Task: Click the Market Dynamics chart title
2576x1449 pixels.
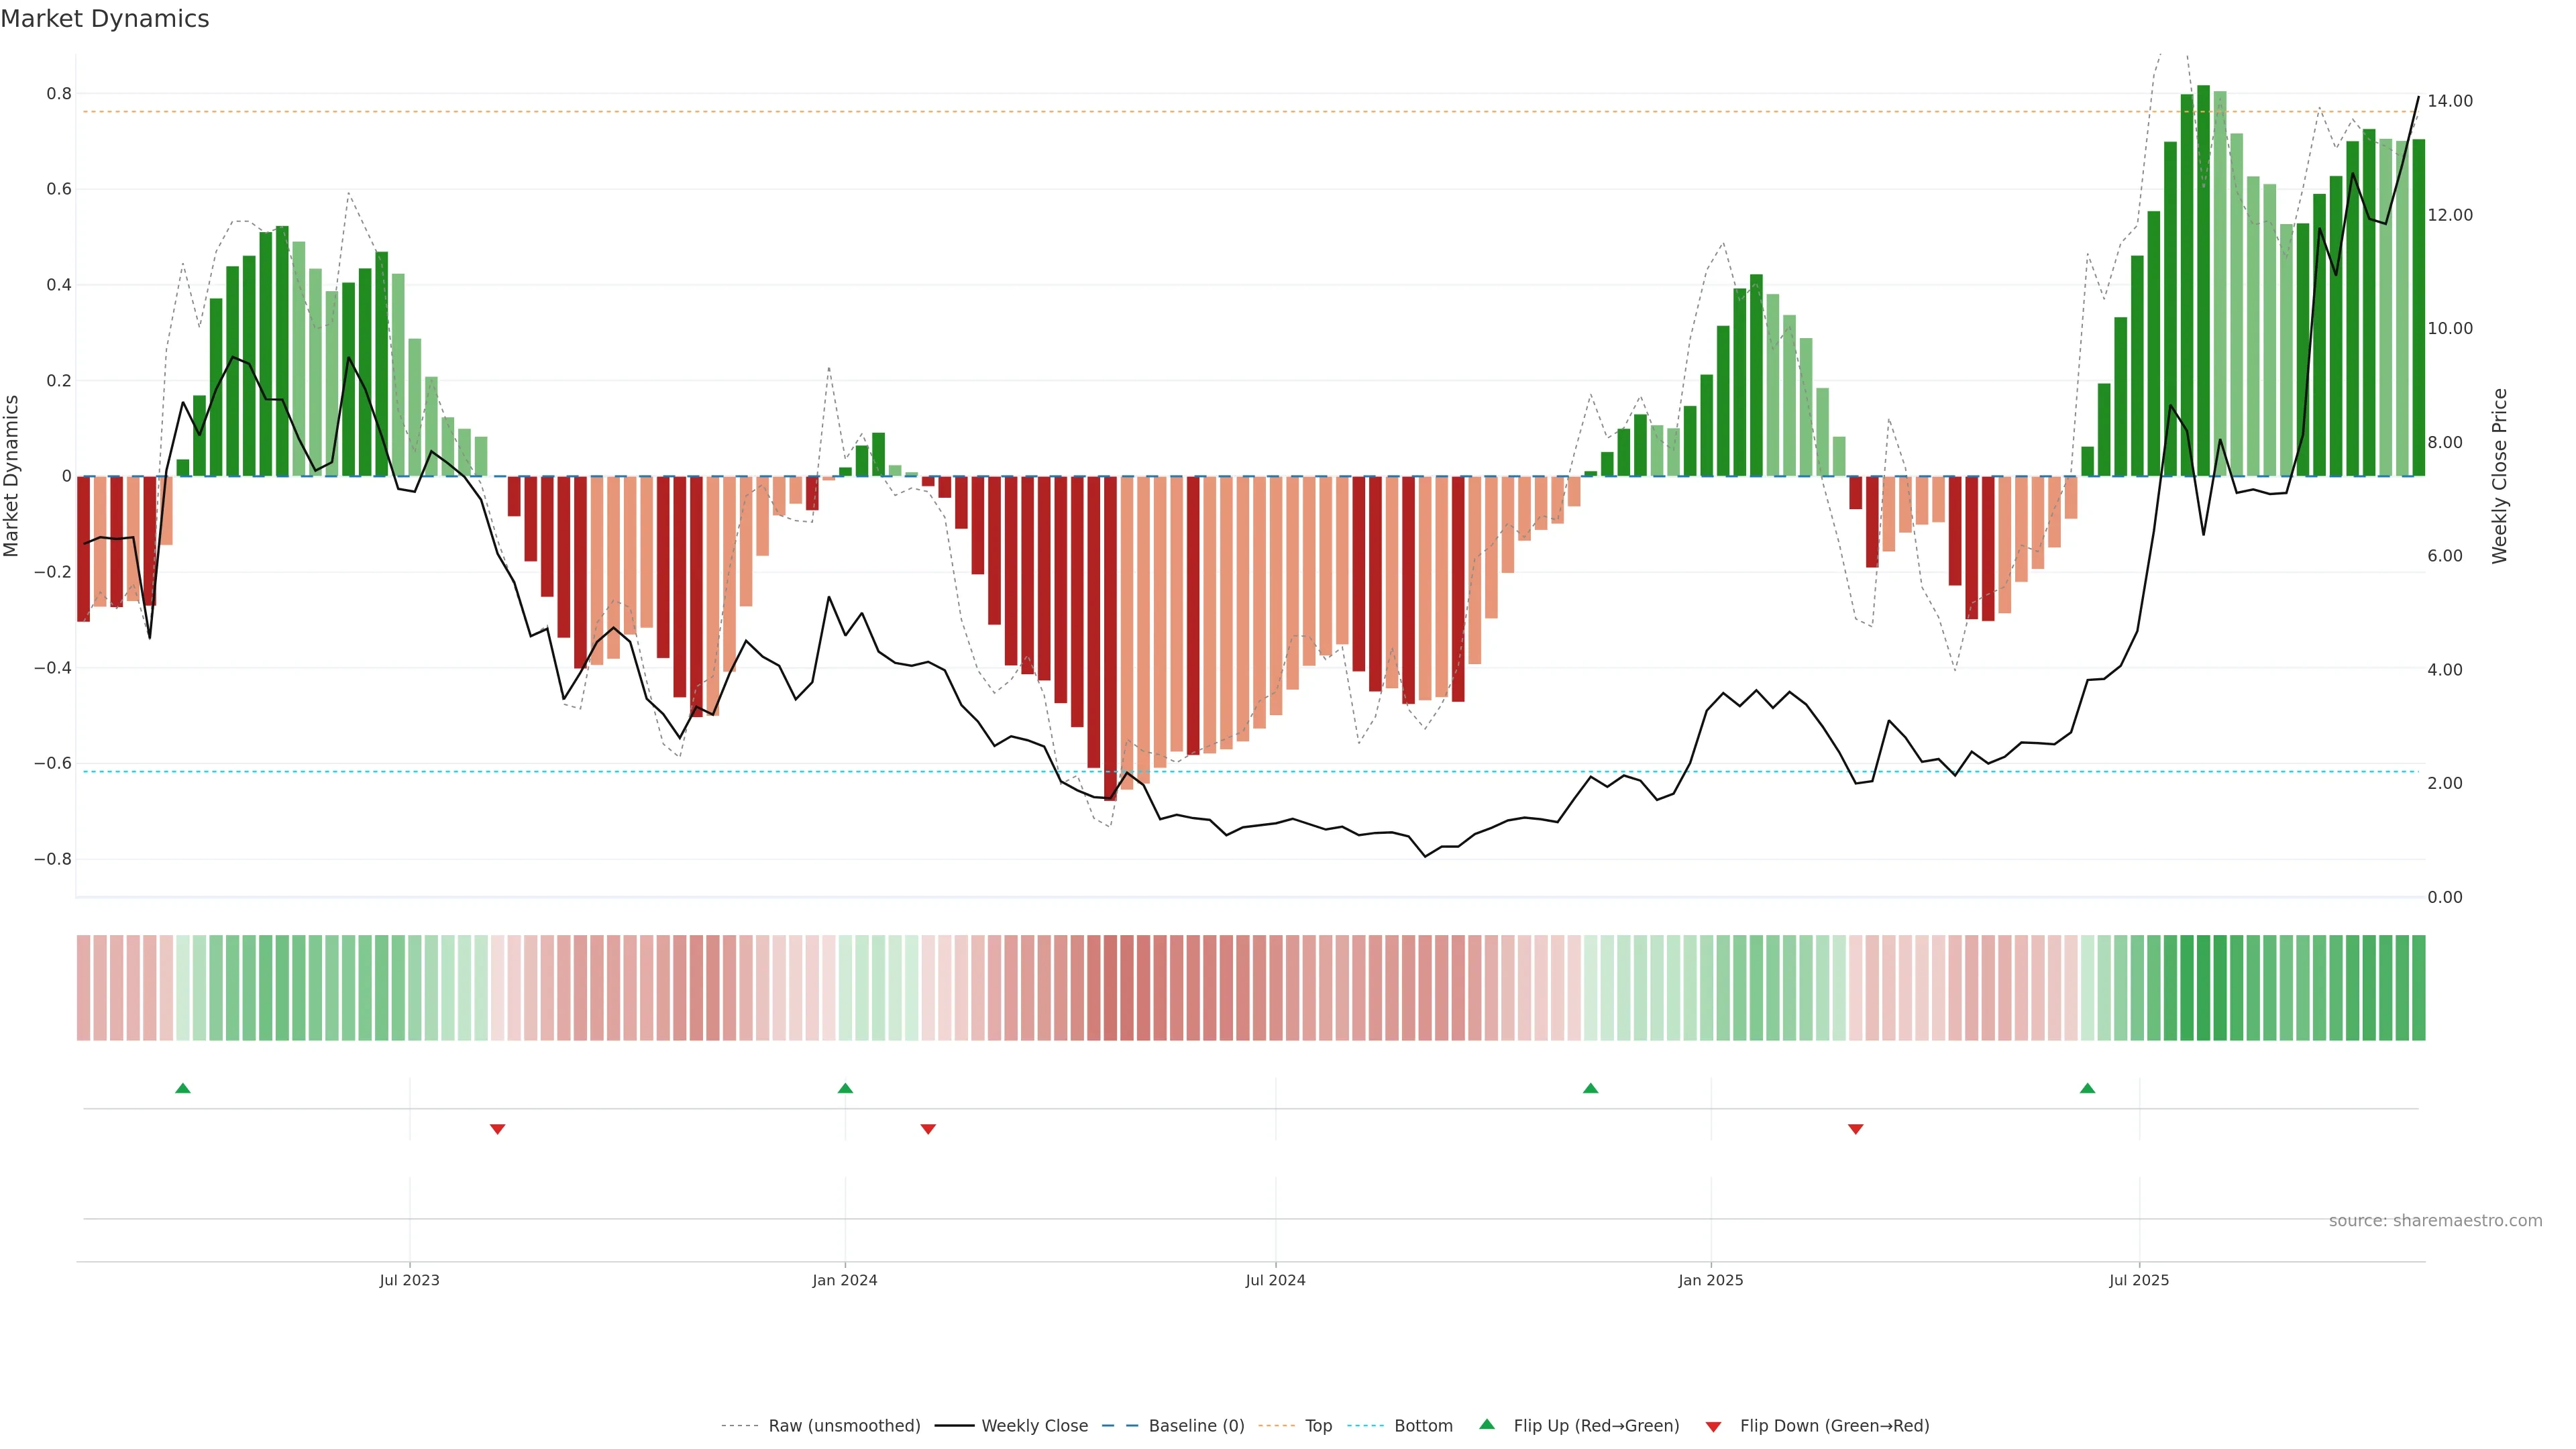Action: (105, 19)
